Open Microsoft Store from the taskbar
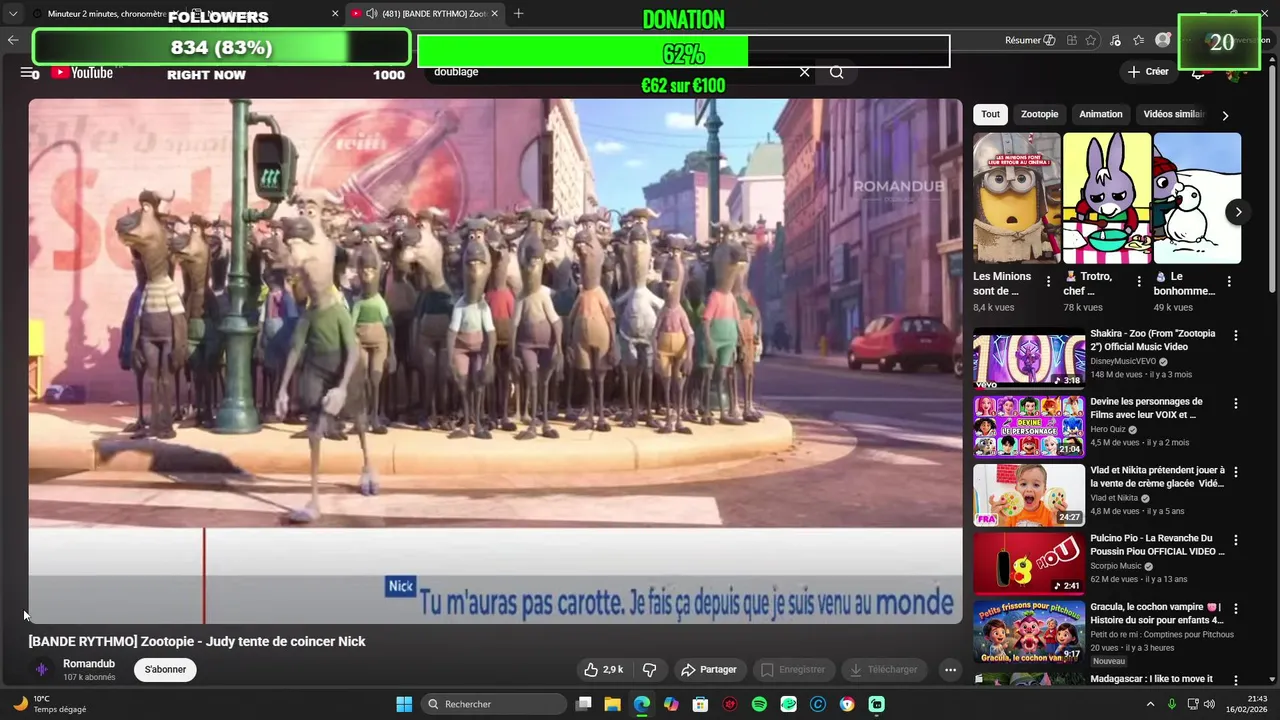This screenshot has width=1280, height=720. [x=701, y=704]
